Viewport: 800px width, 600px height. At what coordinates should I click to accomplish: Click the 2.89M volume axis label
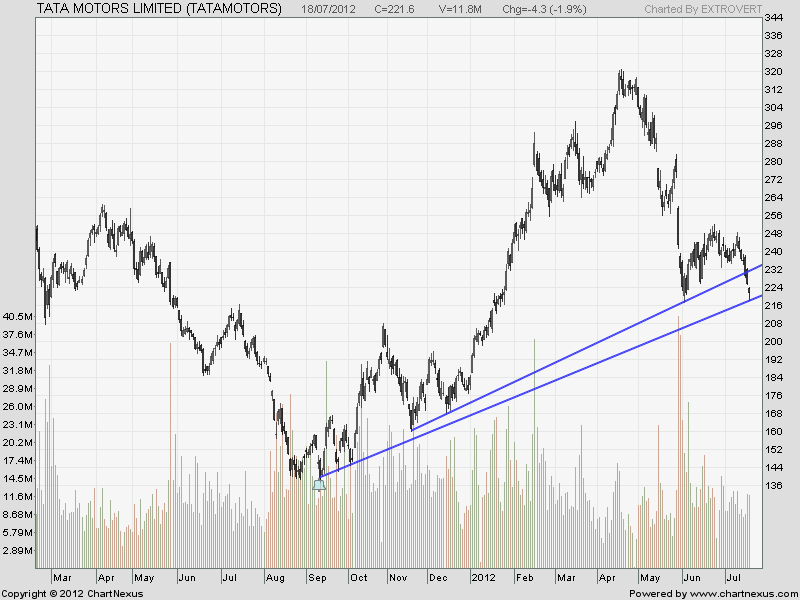pyautogui.click(x=19, y=550)
